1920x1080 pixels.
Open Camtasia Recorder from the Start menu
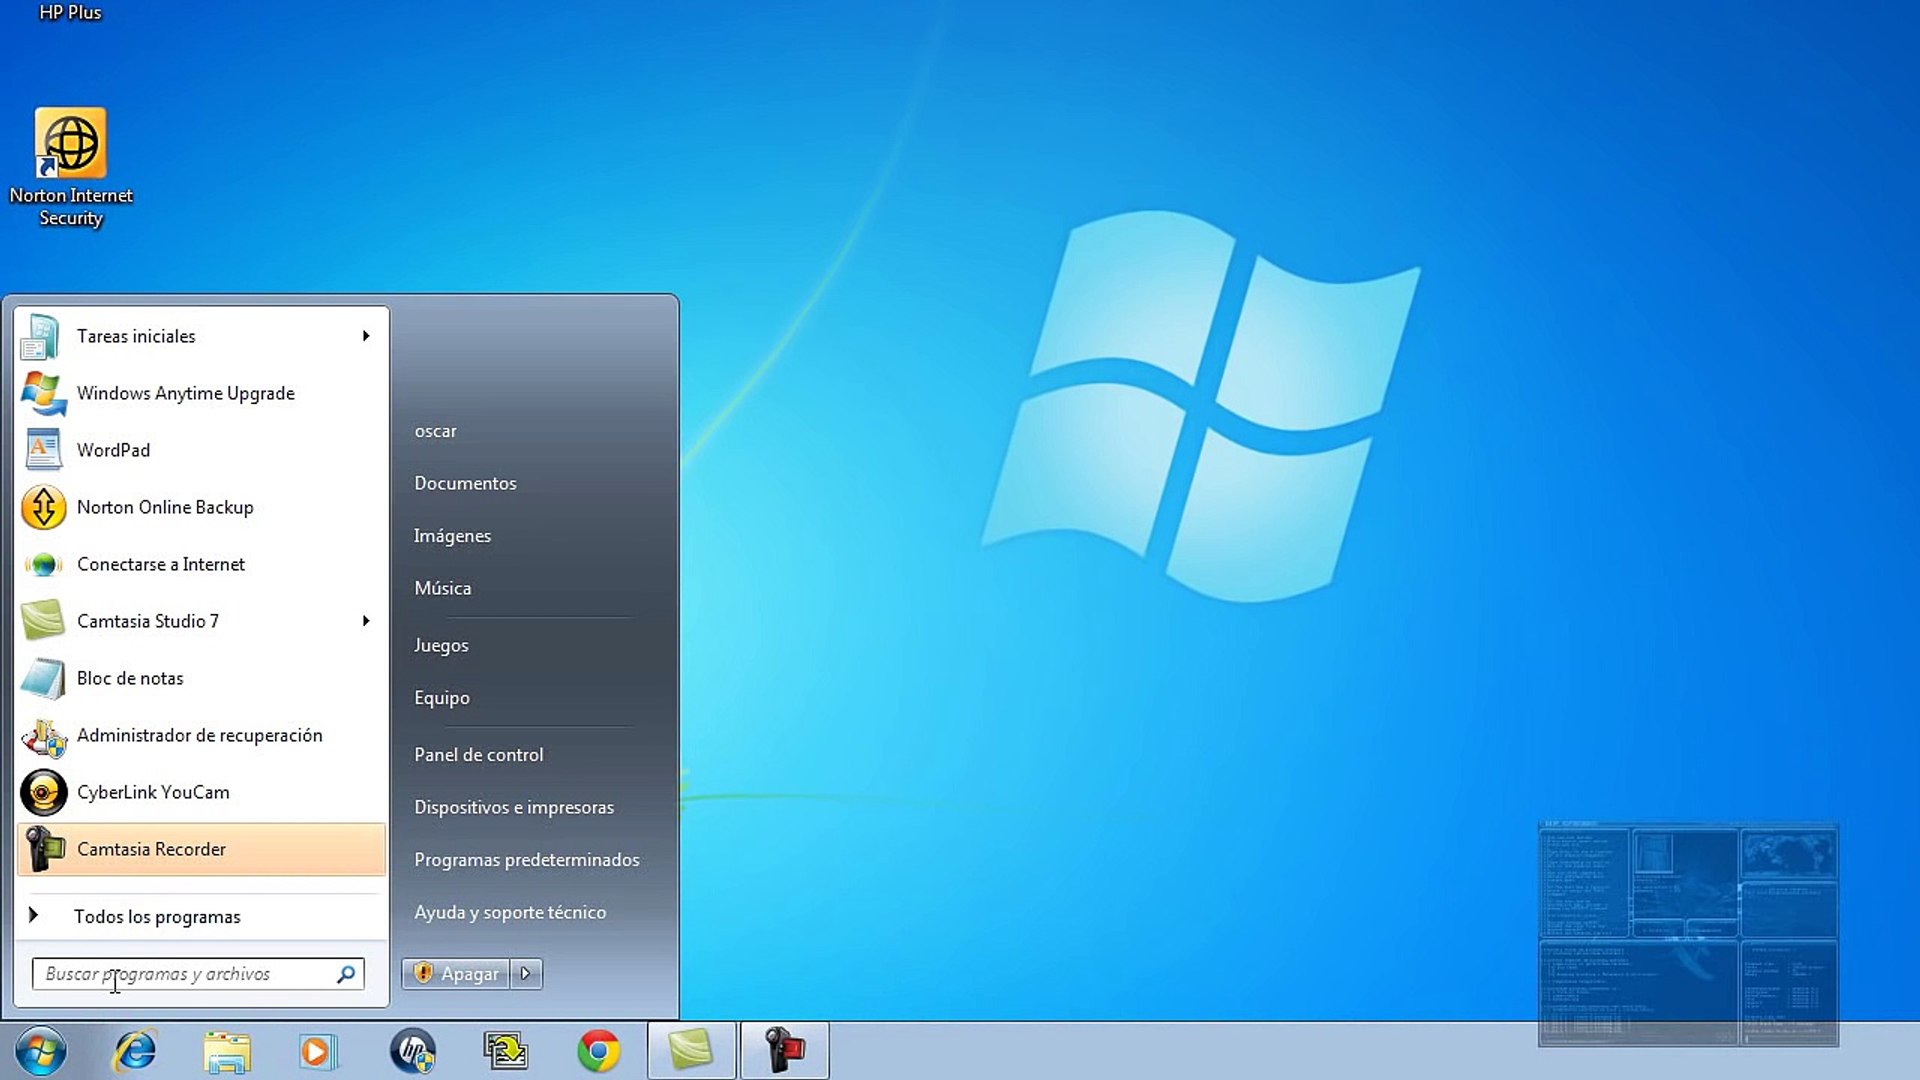(201, 849)
